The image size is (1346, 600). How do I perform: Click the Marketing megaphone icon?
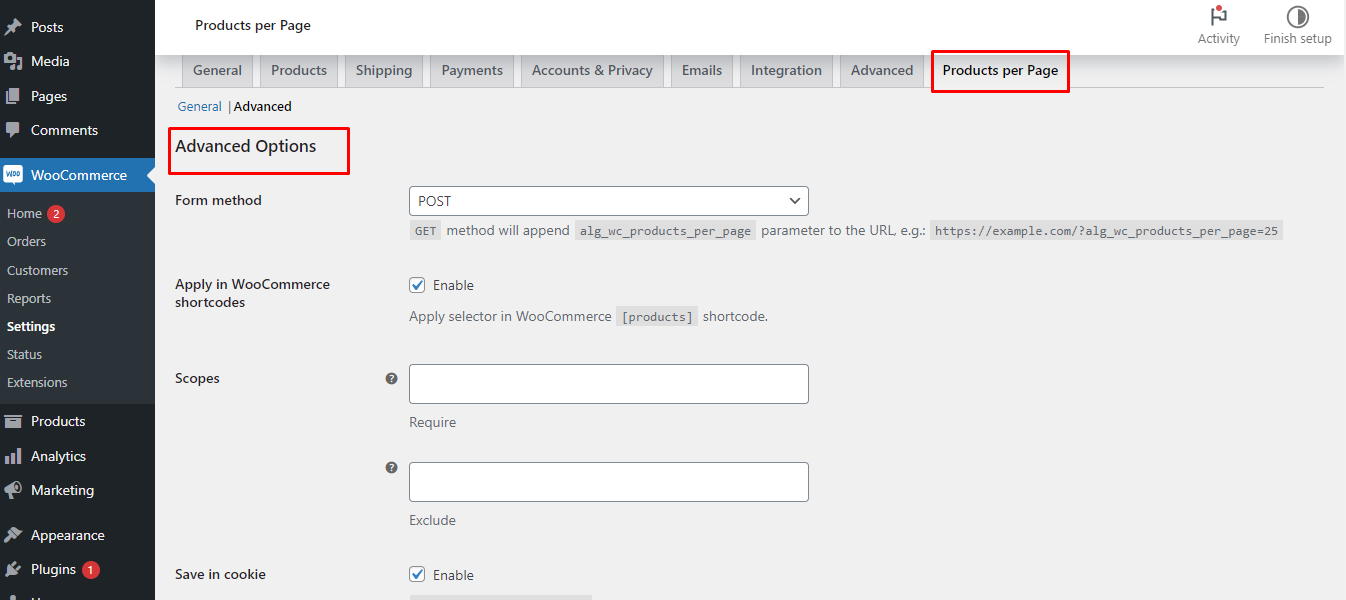(13, 490)
